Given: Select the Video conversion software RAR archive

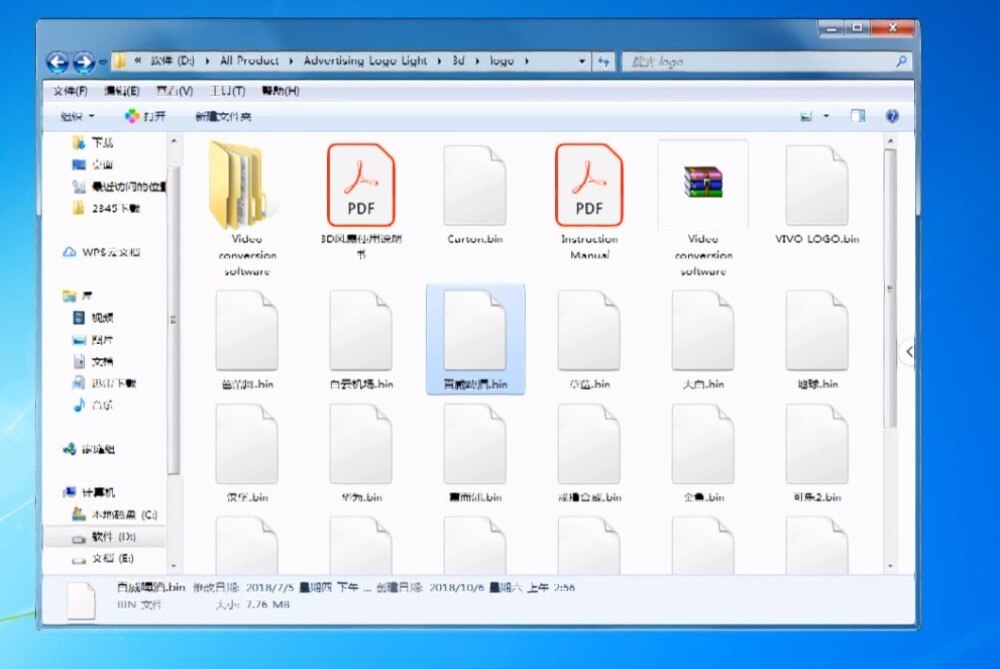Looking at the screenshot, I should coord(703,209).
